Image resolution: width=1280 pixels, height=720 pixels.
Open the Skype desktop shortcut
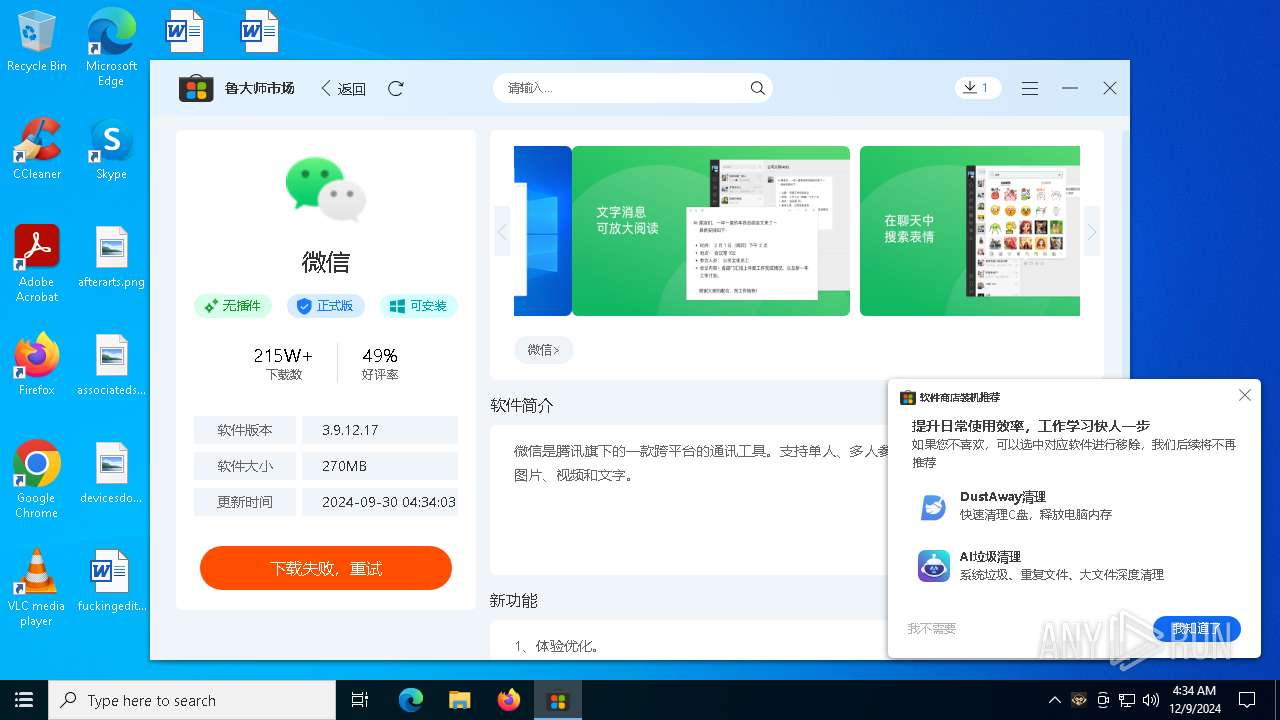tap(111, 149)
